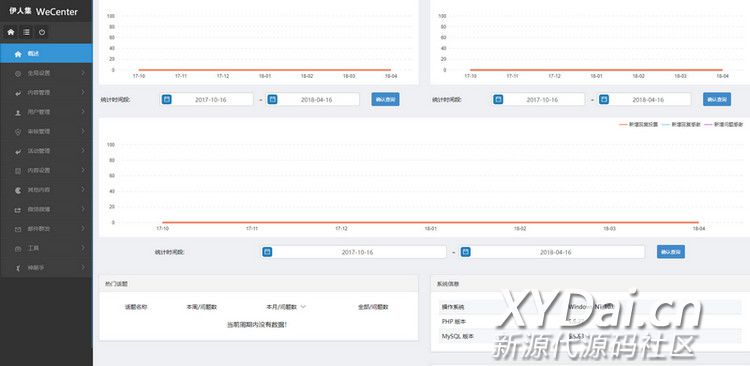The width and height of the screenshot is (750, 366).
Task: Open the 本月/问题数 column dropdown arrow
Action: coord(303,307)
